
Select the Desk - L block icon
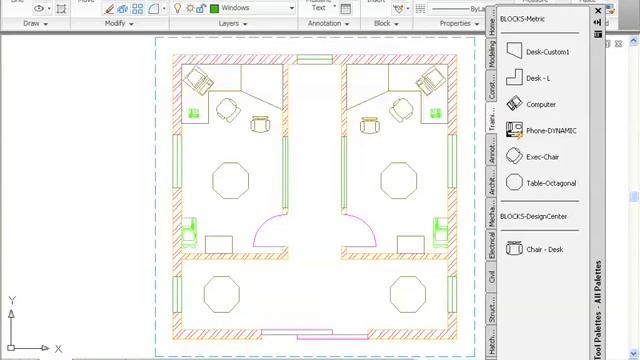514,77
